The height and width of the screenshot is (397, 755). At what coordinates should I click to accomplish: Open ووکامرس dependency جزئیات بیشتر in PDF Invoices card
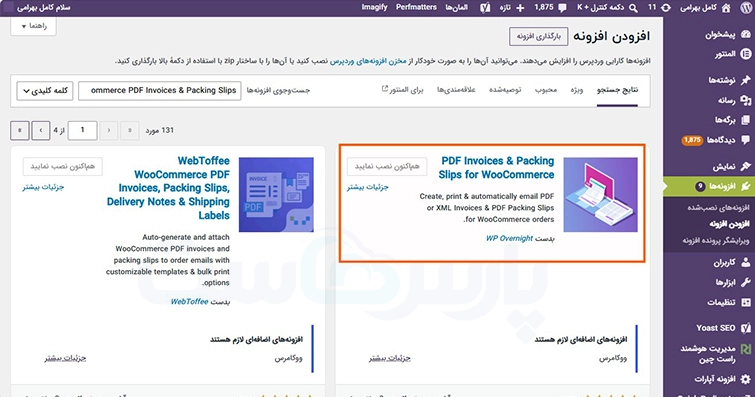click(390, 358)
